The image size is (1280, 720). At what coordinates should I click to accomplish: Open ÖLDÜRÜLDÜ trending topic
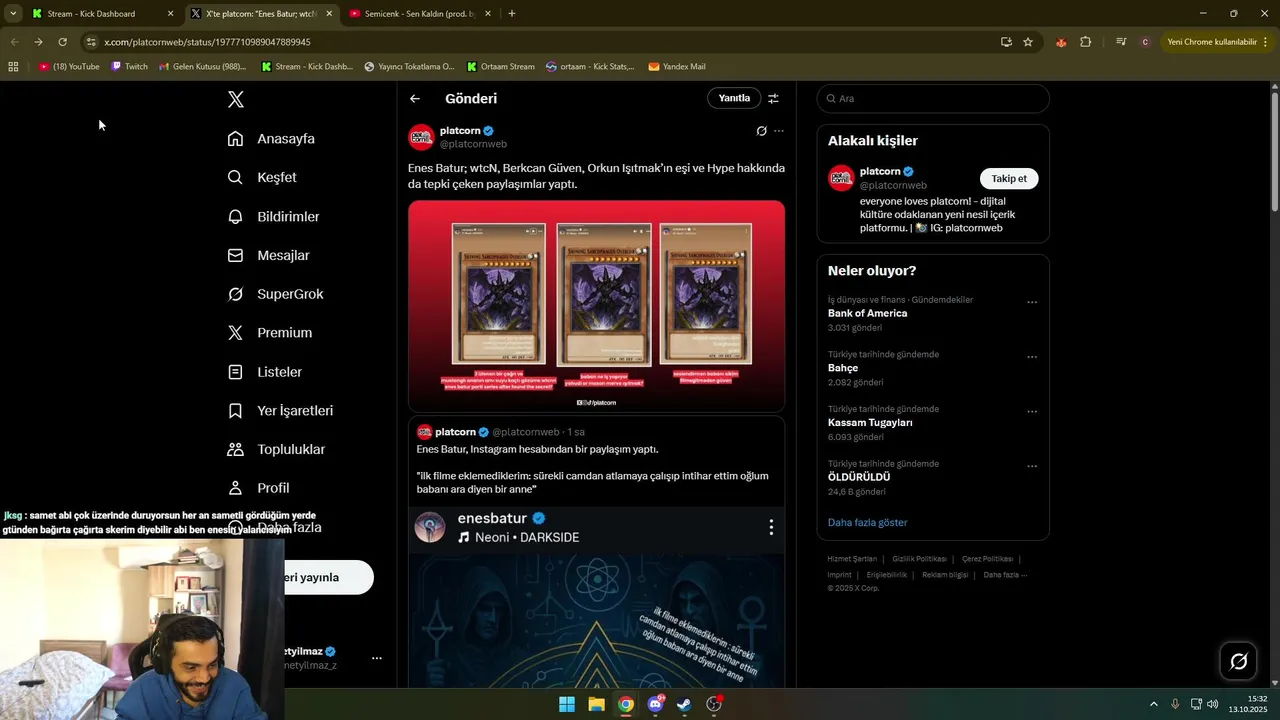click(859, 477)
